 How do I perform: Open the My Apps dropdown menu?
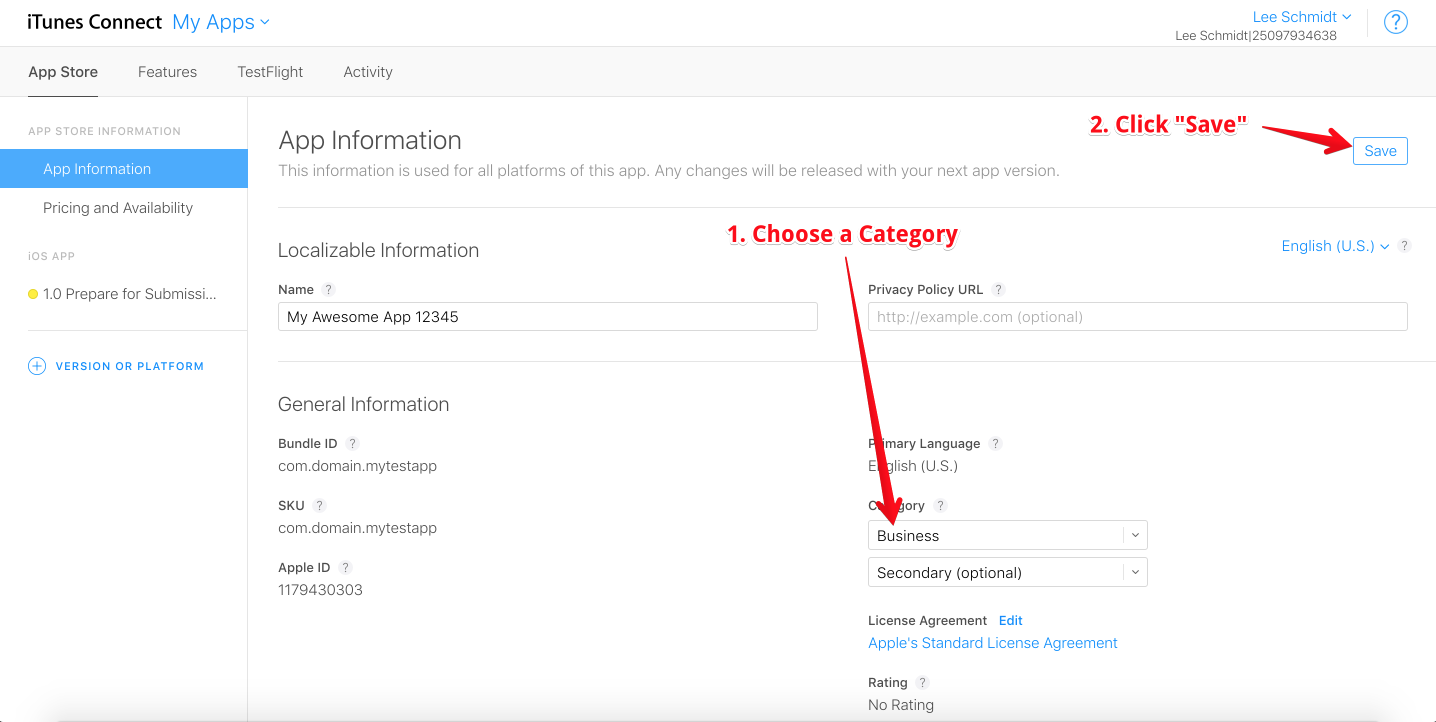tap(221, 22)
